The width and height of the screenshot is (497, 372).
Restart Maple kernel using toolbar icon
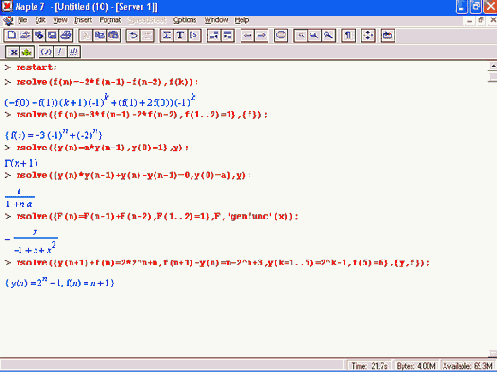pyautogui.click(x=388, y=35)
